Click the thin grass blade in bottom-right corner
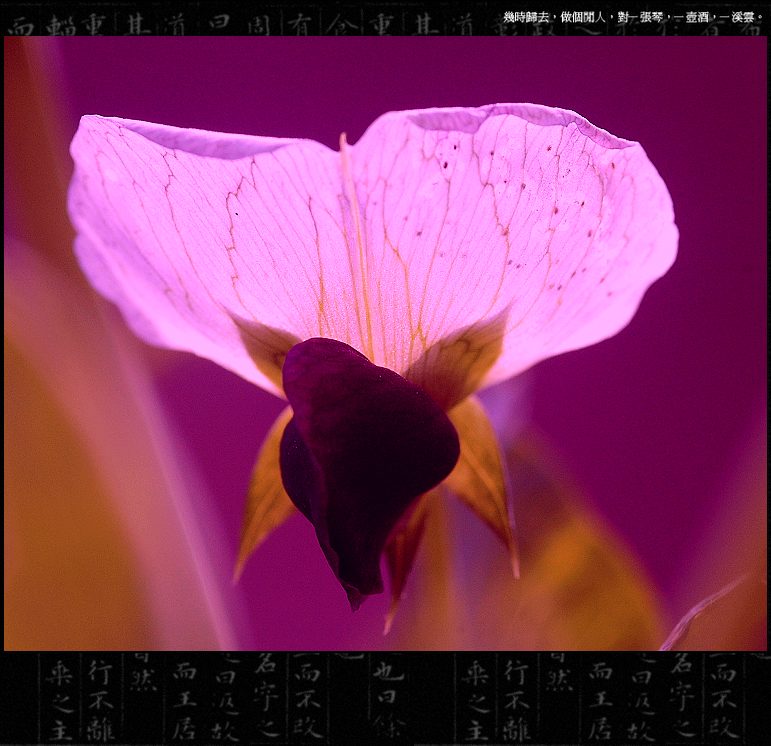This screenshot has height=746, width=771. pos(700,612)
